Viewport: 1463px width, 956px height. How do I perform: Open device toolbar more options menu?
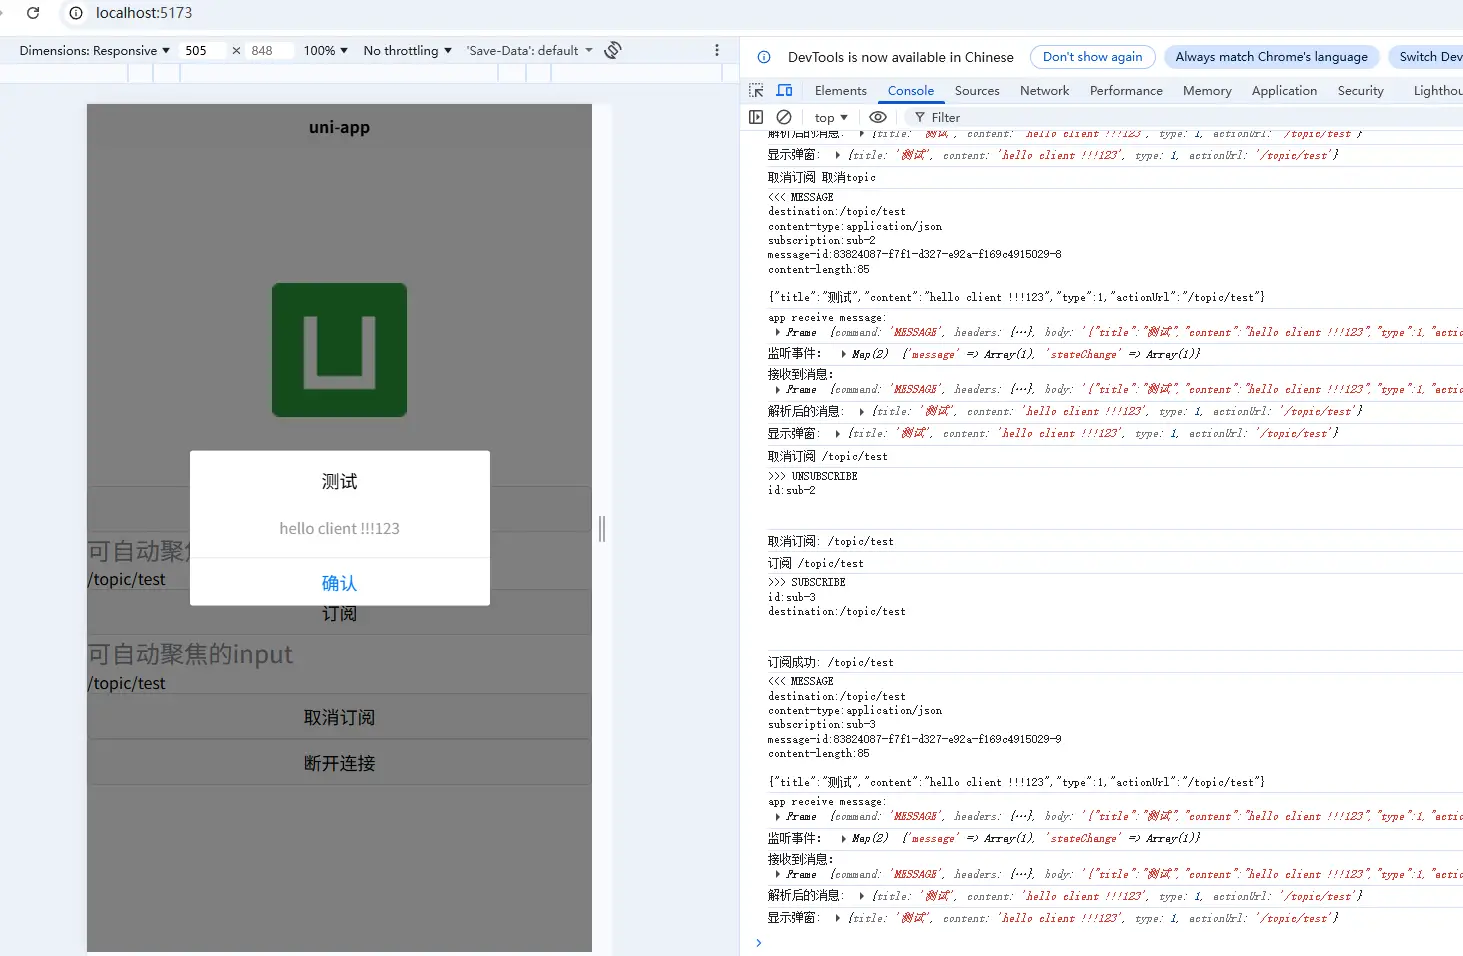716,50
